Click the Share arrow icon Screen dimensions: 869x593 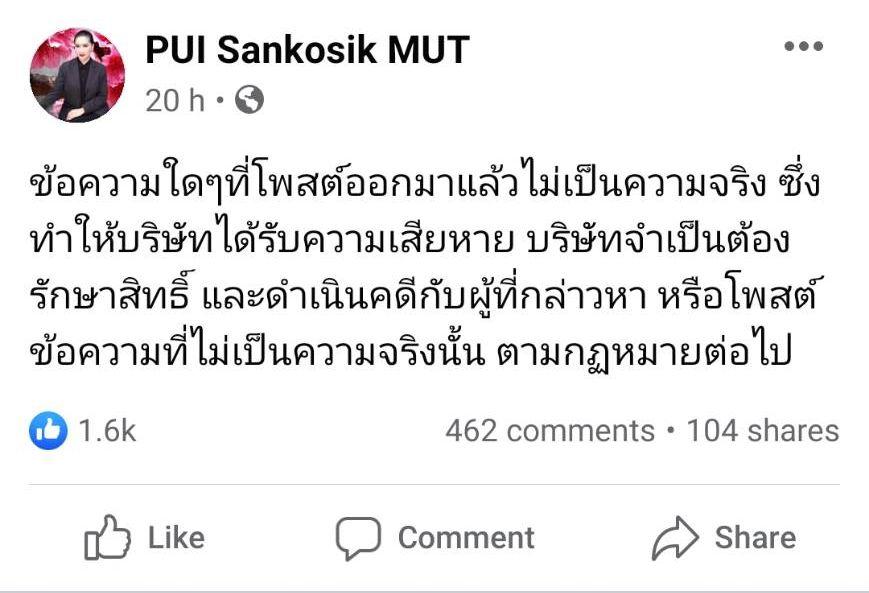point(675,539)
